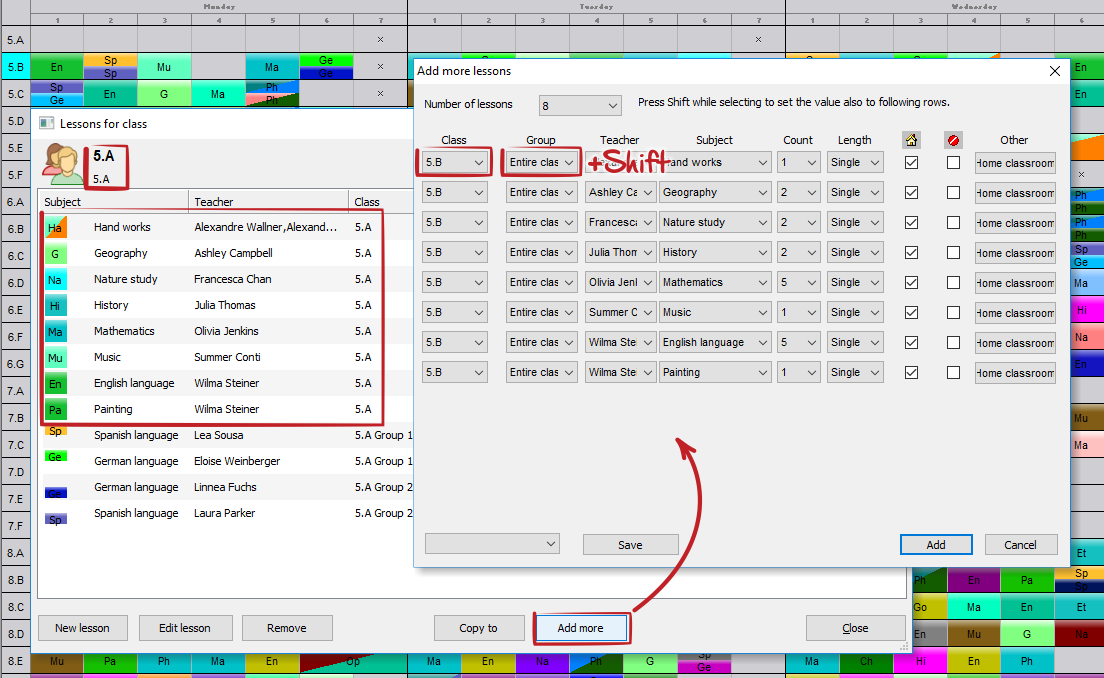Toggle home classroom checkbox in Painting row
Viewport: 1104px width, 678px height.
coord(911,372)
